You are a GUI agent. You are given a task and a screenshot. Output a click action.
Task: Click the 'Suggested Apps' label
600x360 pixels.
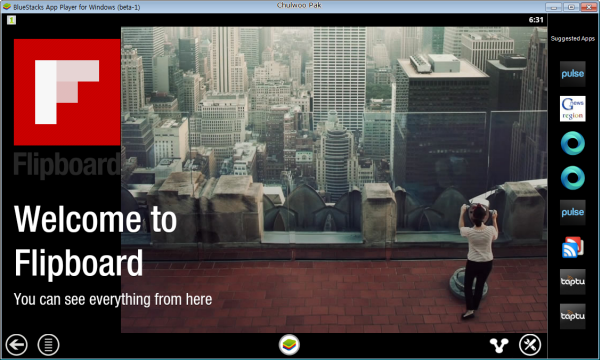click(572, 39)
